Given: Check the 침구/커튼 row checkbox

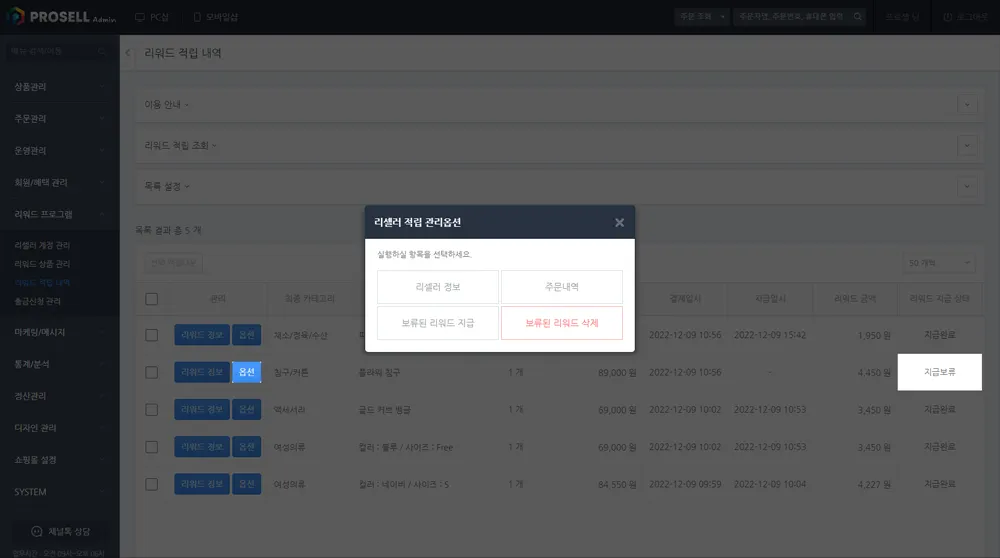Looking at the screenshot, I should 152,372.
